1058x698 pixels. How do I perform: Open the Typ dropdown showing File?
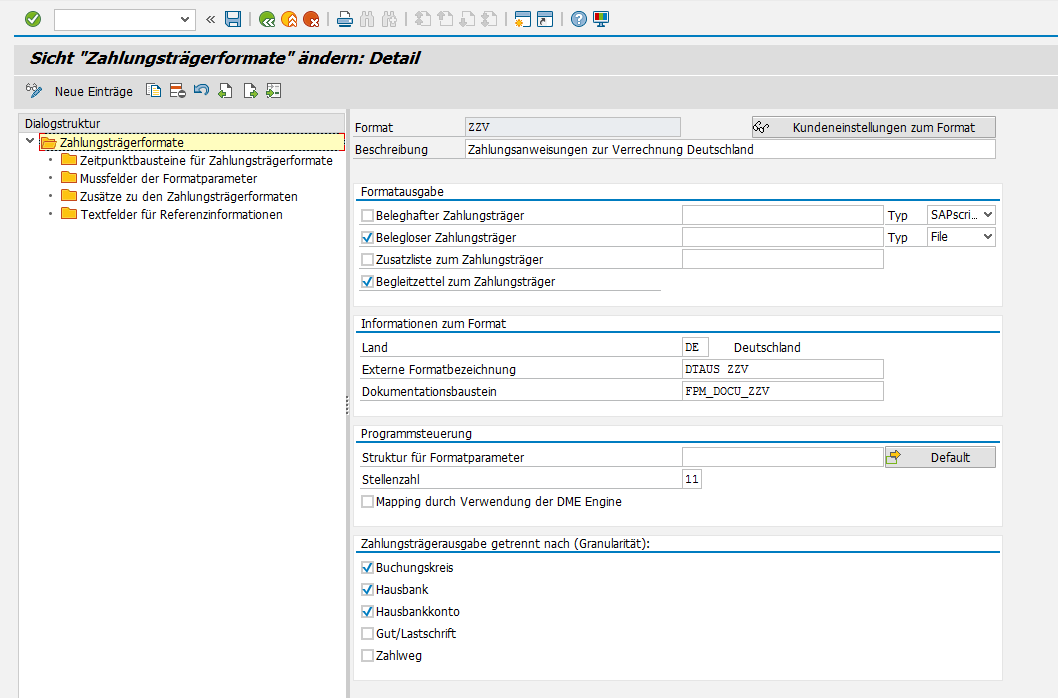[961, 237]
